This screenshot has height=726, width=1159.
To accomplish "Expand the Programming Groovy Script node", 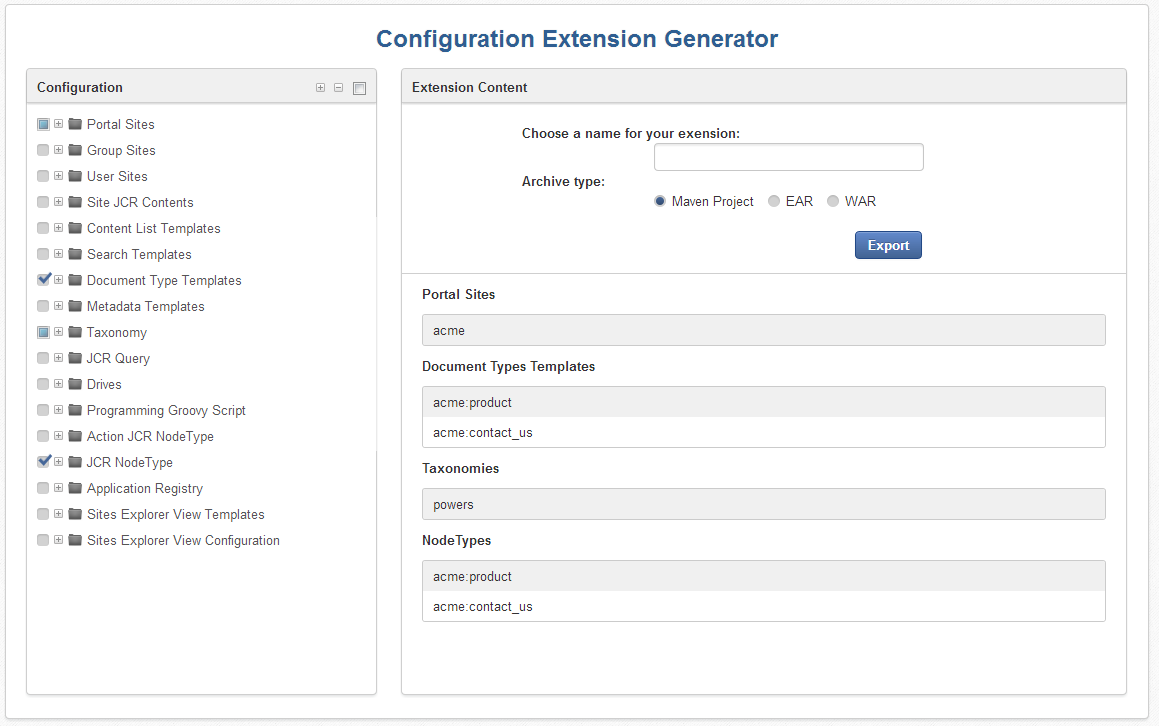I will click(x=58, y=410).
